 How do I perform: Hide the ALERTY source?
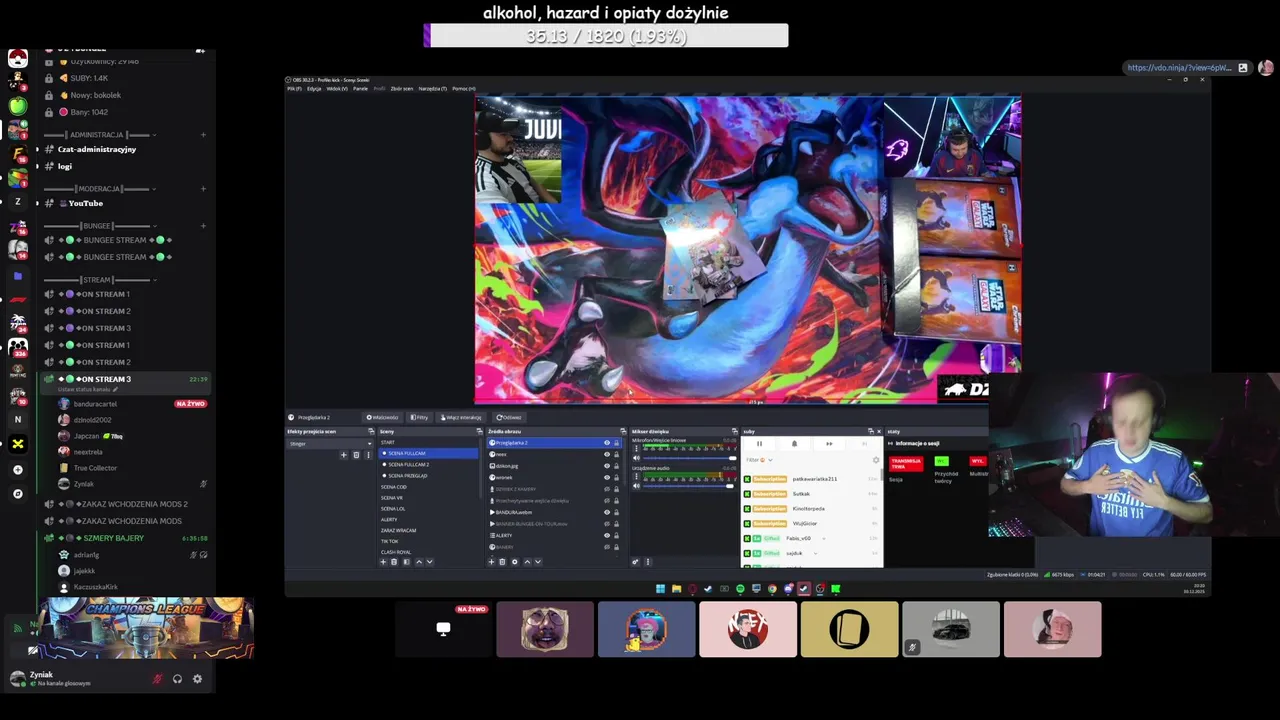606,535
